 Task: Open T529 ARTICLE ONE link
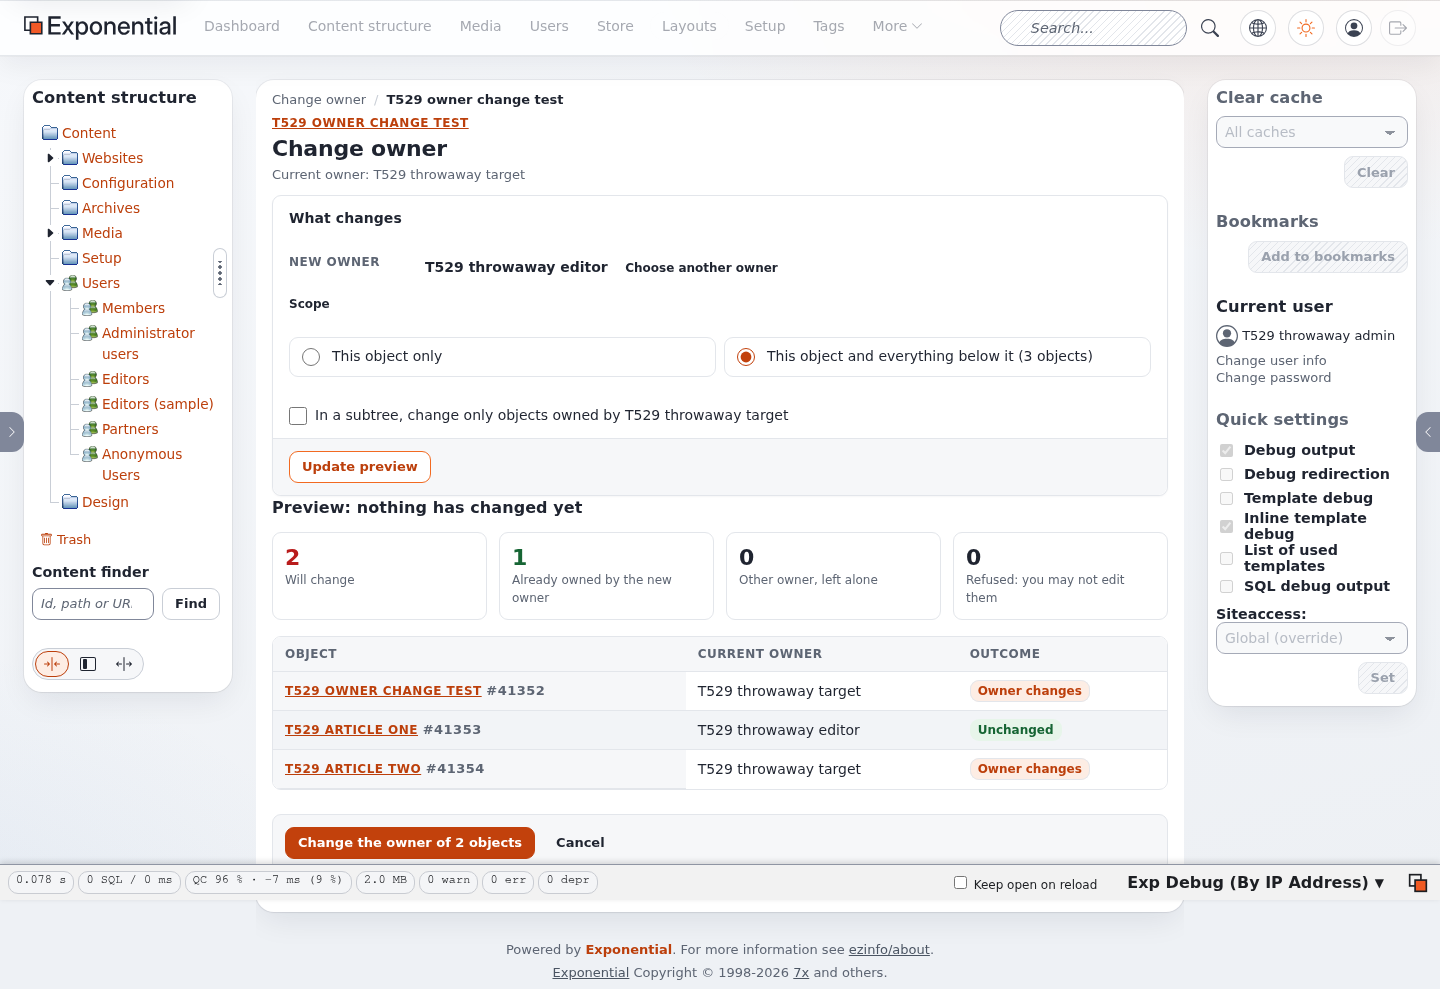click(351, 730)
